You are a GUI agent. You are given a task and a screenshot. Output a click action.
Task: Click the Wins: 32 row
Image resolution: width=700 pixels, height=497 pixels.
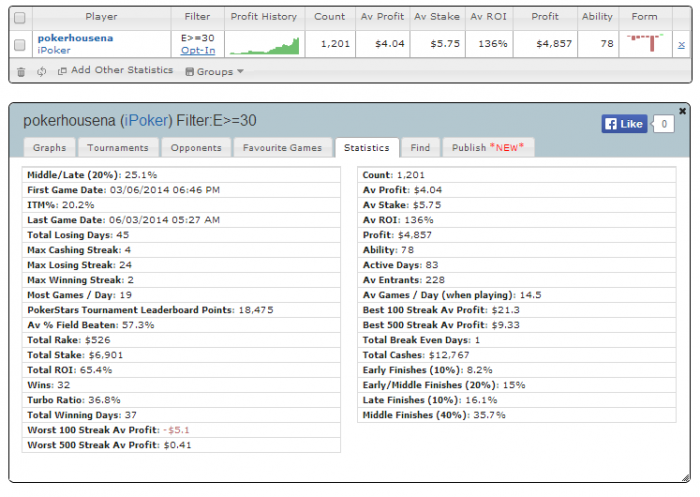click(x=181, y=385)
